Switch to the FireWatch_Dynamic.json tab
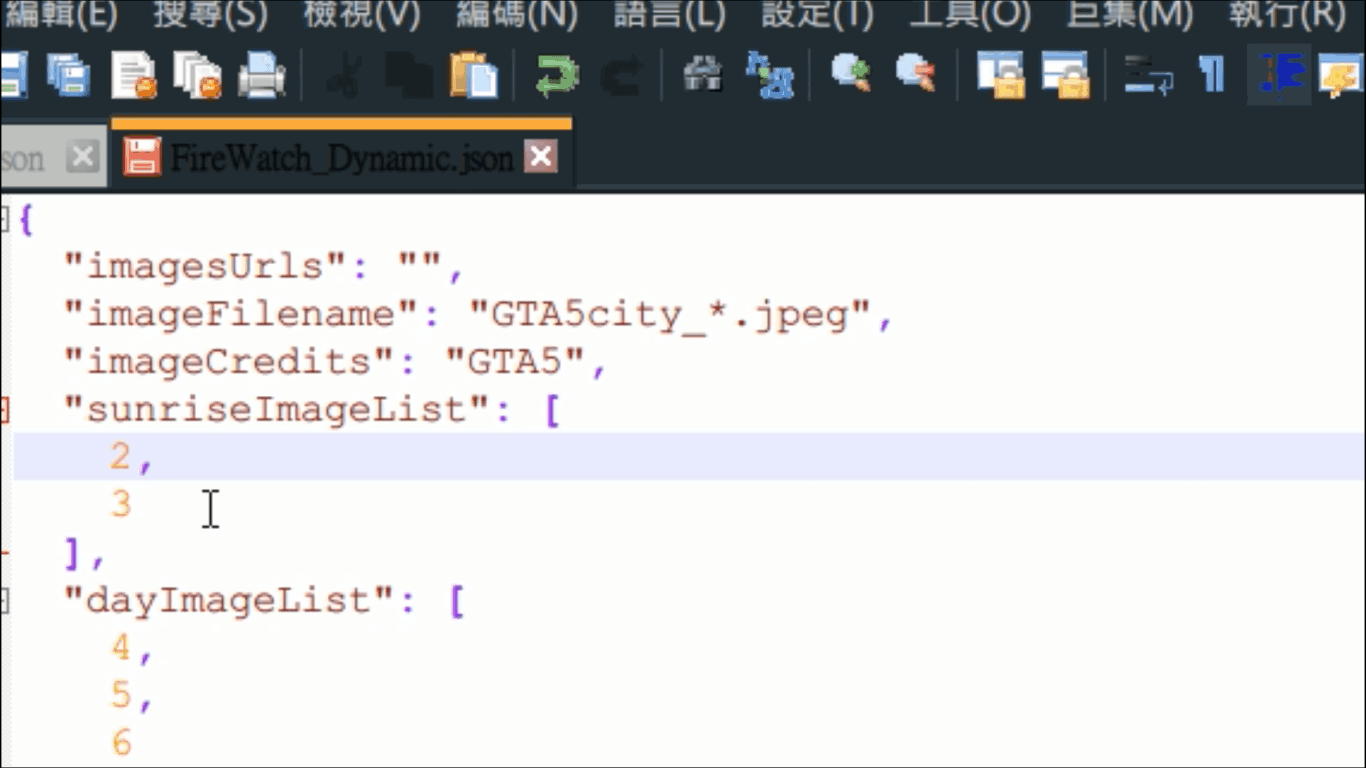The height and width of the screenshot is (768, 1366). (x=341, y=158)
